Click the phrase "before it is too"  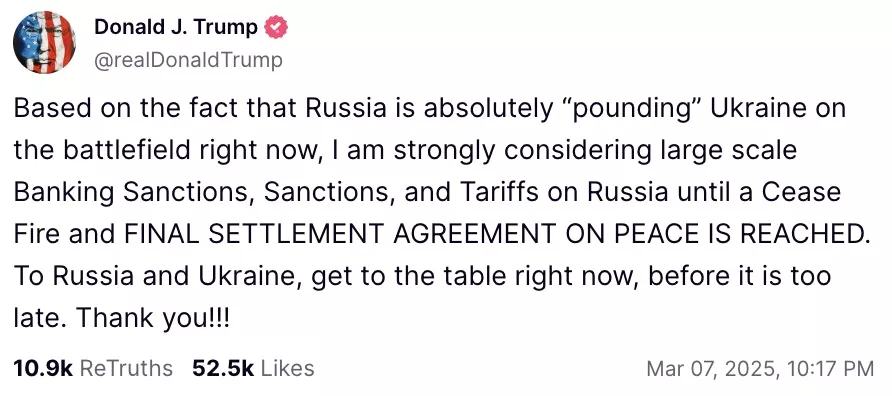[740, 276]
